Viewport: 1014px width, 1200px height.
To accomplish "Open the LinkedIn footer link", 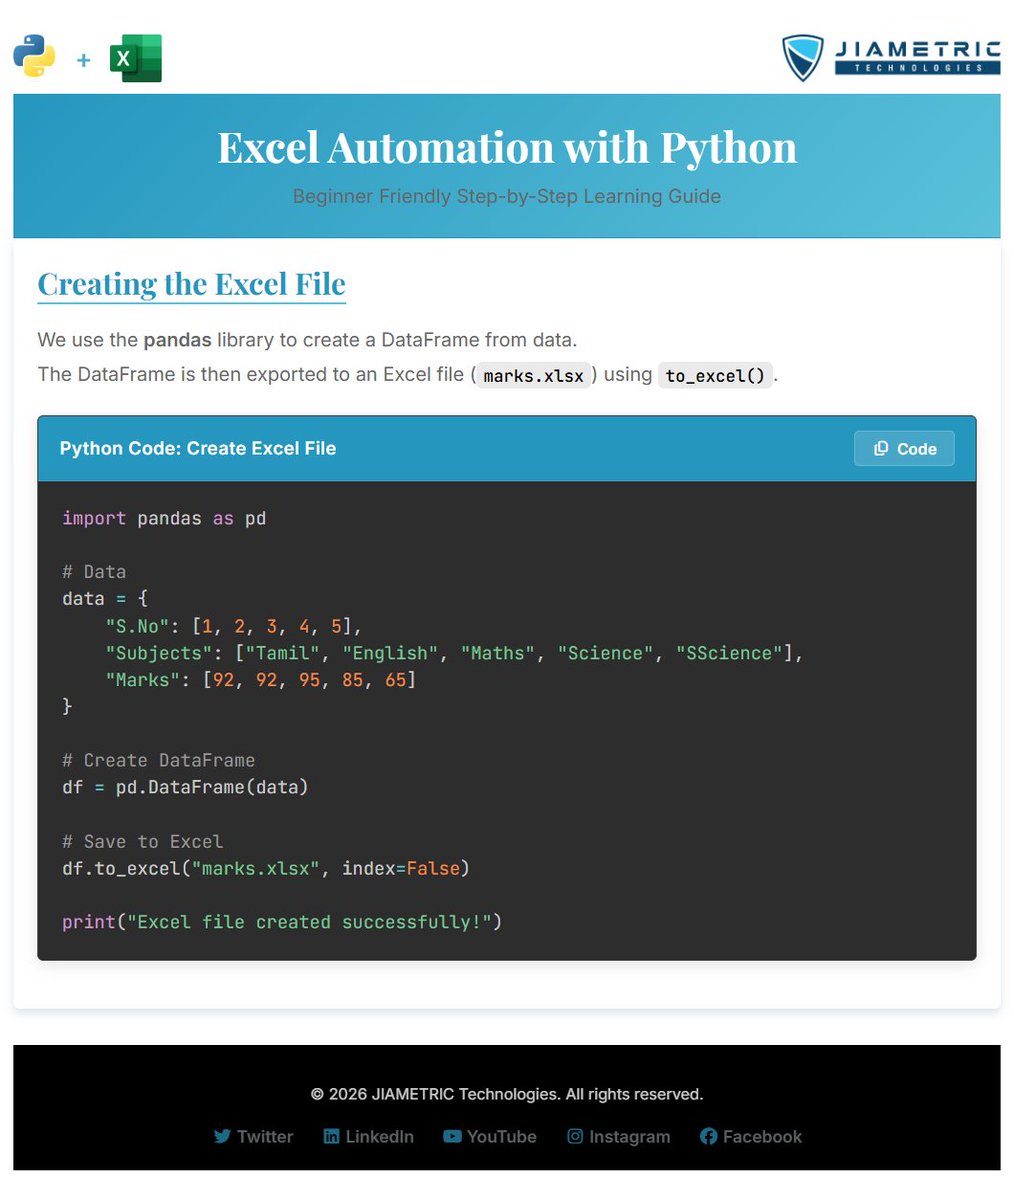I will point(368,1137).
